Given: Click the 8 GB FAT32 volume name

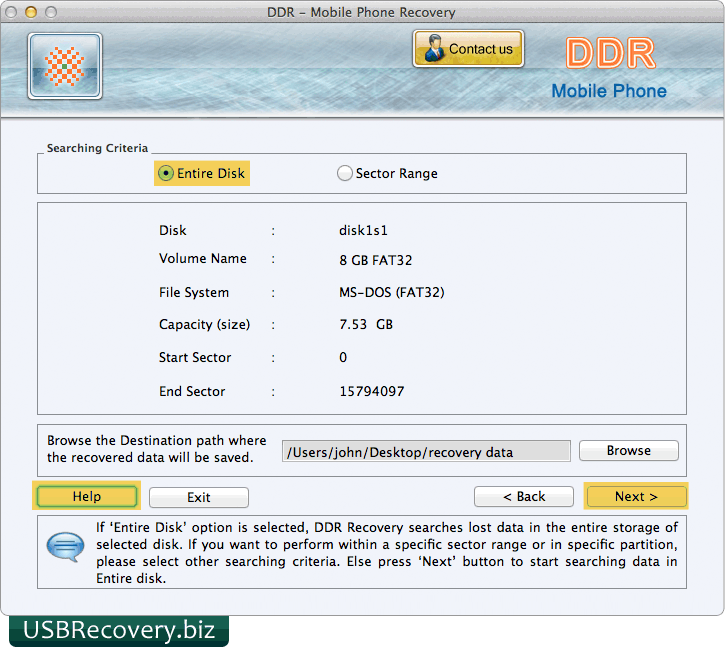Looking at the screenshot, I should (x=375, y=260).
